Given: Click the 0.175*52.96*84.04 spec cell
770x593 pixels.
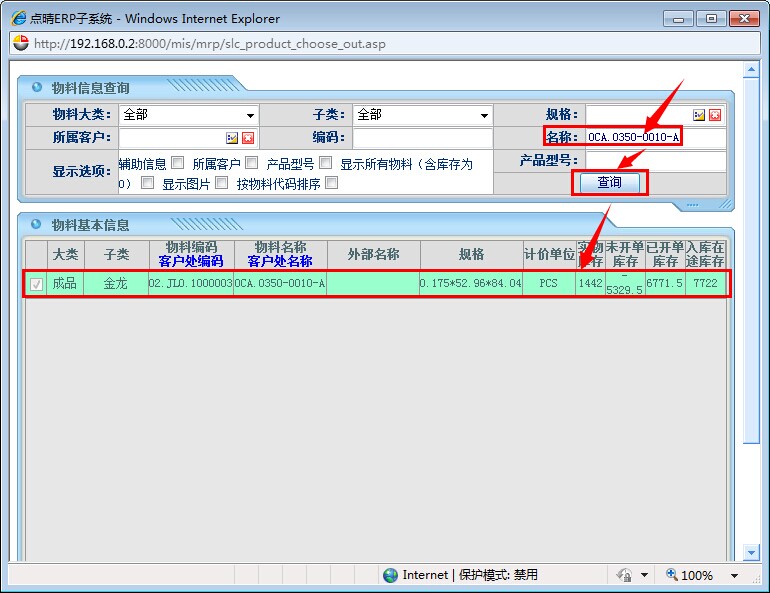Looking at the screenshot, I should [x=471, y=283].
